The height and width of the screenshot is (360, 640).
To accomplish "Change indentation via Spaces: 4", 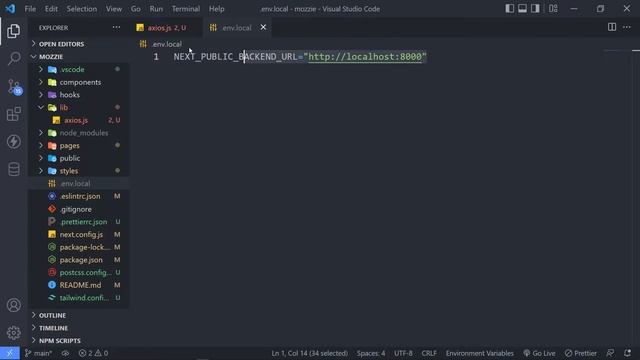I will click(x=371, y=353).
